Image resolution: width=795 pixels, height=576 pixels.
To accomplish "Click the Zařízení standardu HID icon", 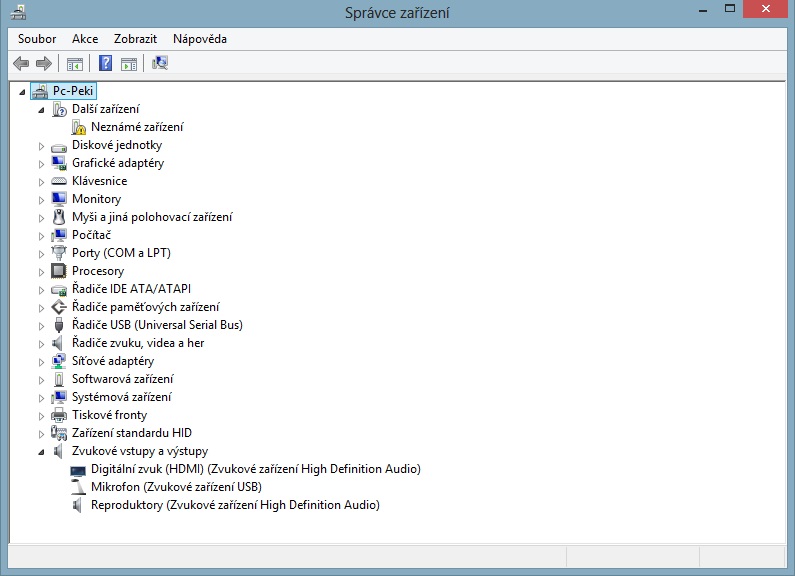I will (59, 433).
